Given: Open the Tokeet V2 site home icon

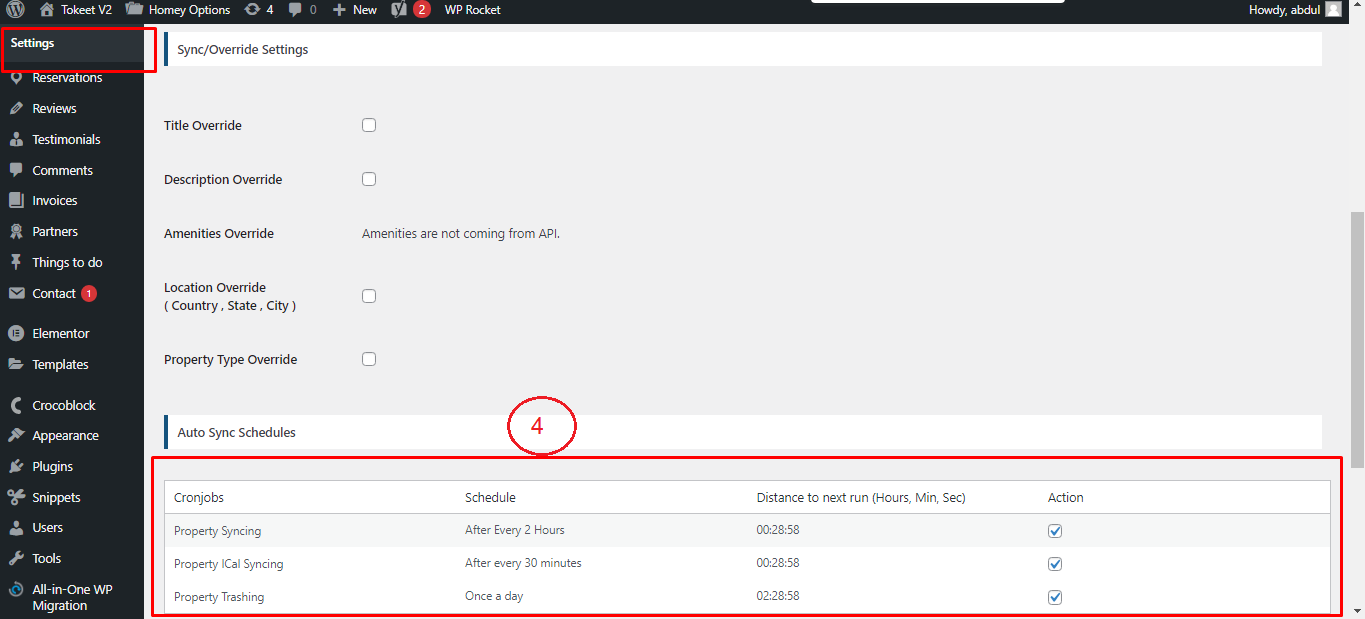Looking at the screenshot, I should coord(47,10).
